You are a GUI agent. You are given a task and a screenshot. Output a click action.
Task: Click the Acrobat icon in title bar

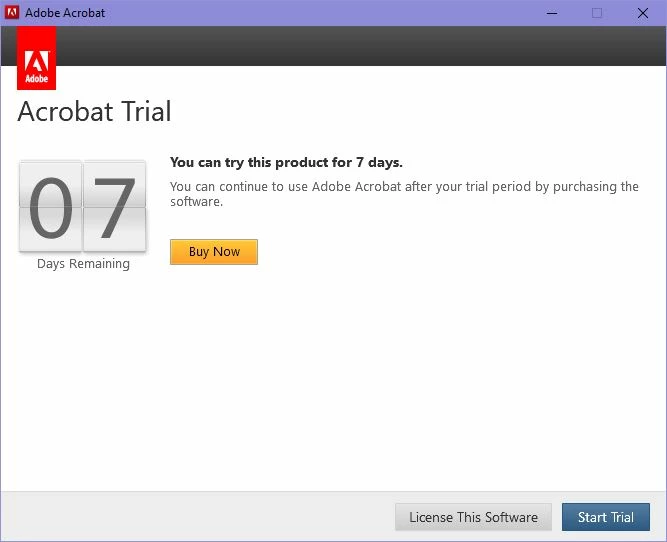(x=11, y=13)
